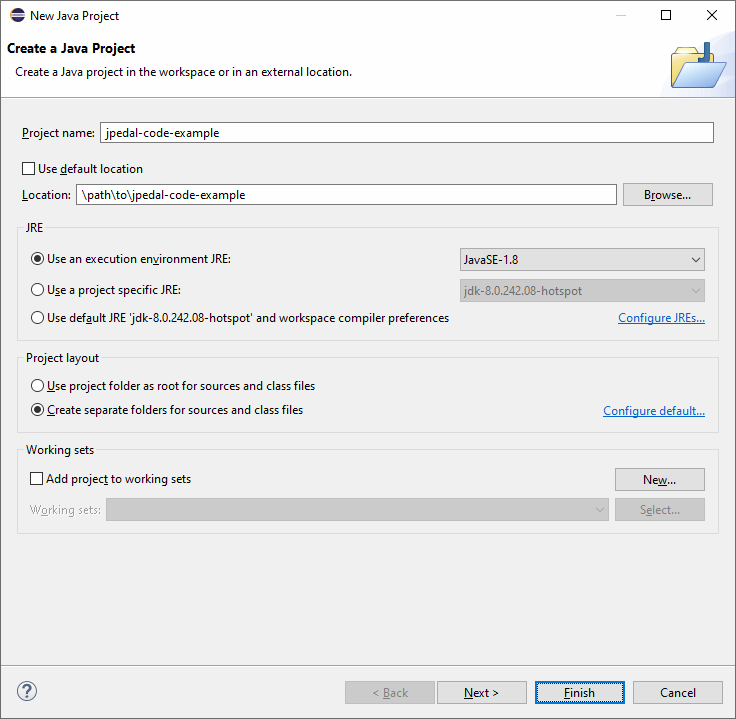
Task: Click into the Project name field
Action: (x=406, y=132)
